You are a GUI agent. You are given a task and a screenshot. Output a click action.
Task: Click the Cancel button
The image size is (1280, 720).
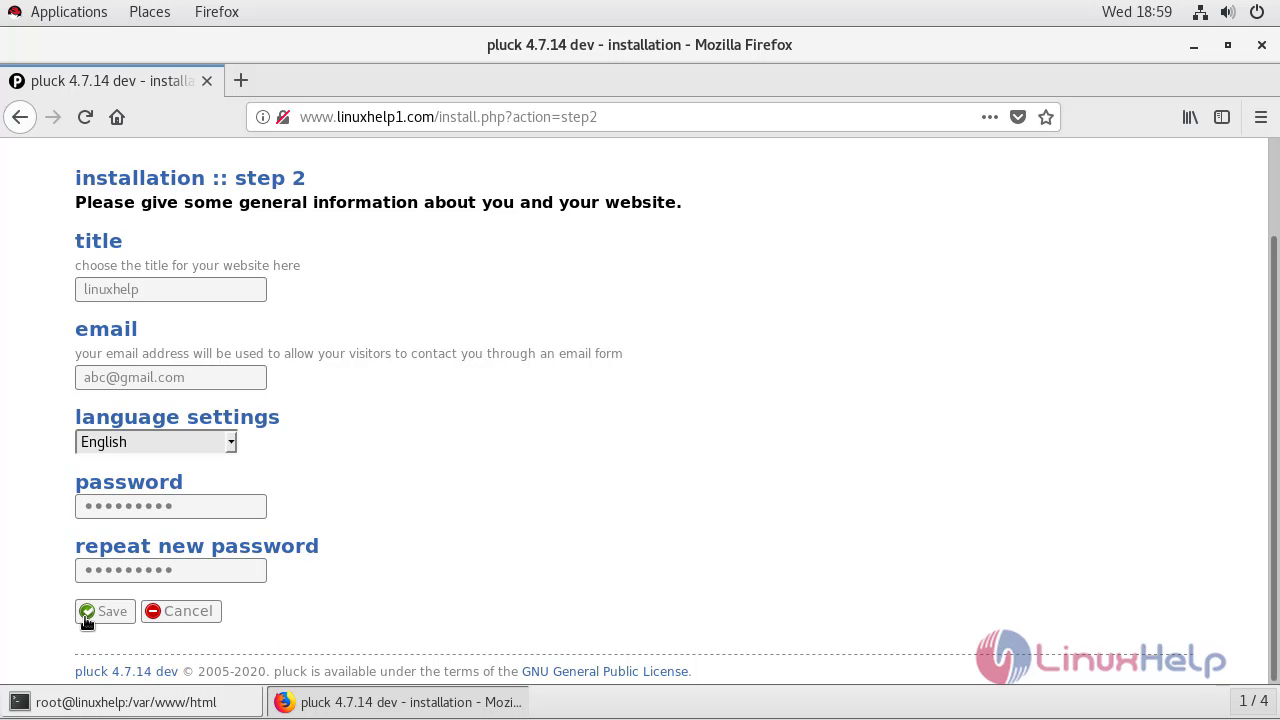(x=181, y=611)
